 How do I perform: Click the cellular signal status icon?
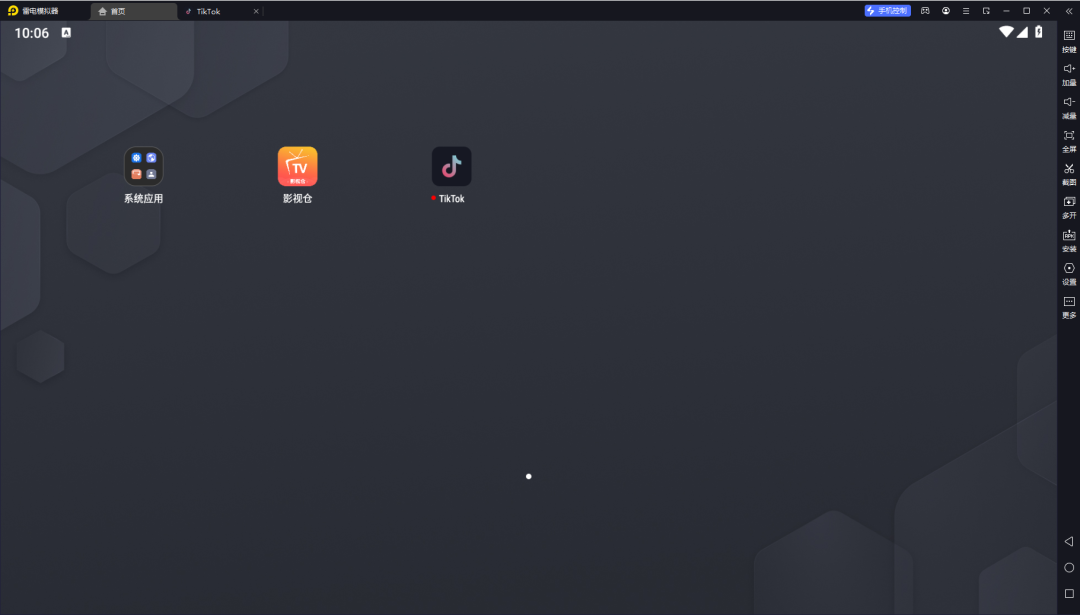(x=1022, y=32)
